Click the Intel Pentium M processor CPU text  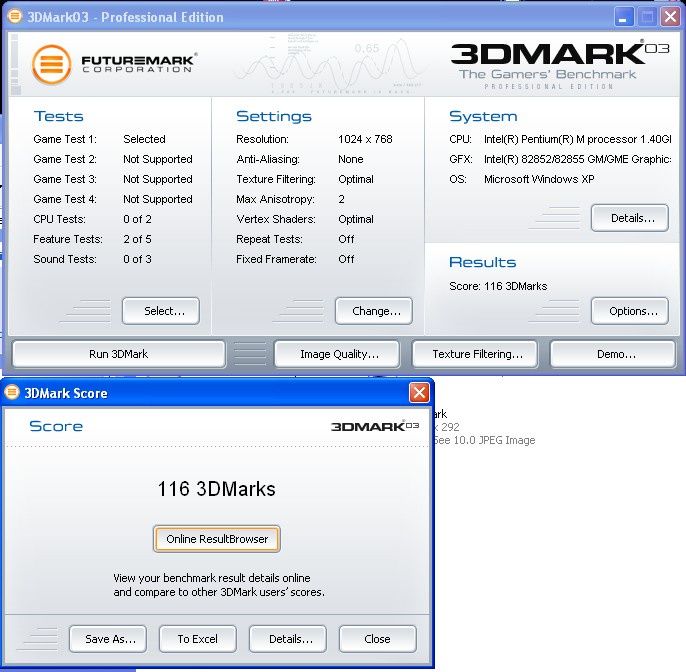(578, 139)
